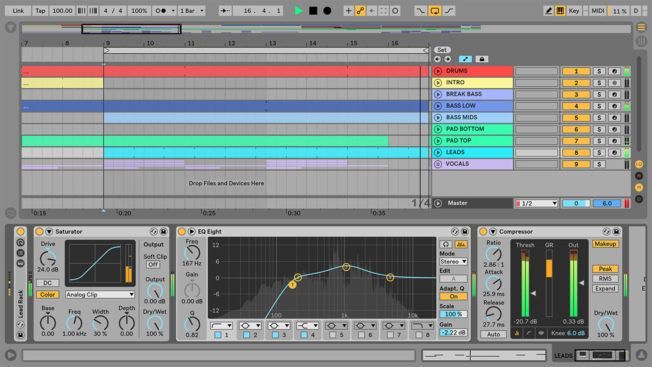Fold the DRUMS track with its arrow

pyautogui.click(x=438, y=71)
